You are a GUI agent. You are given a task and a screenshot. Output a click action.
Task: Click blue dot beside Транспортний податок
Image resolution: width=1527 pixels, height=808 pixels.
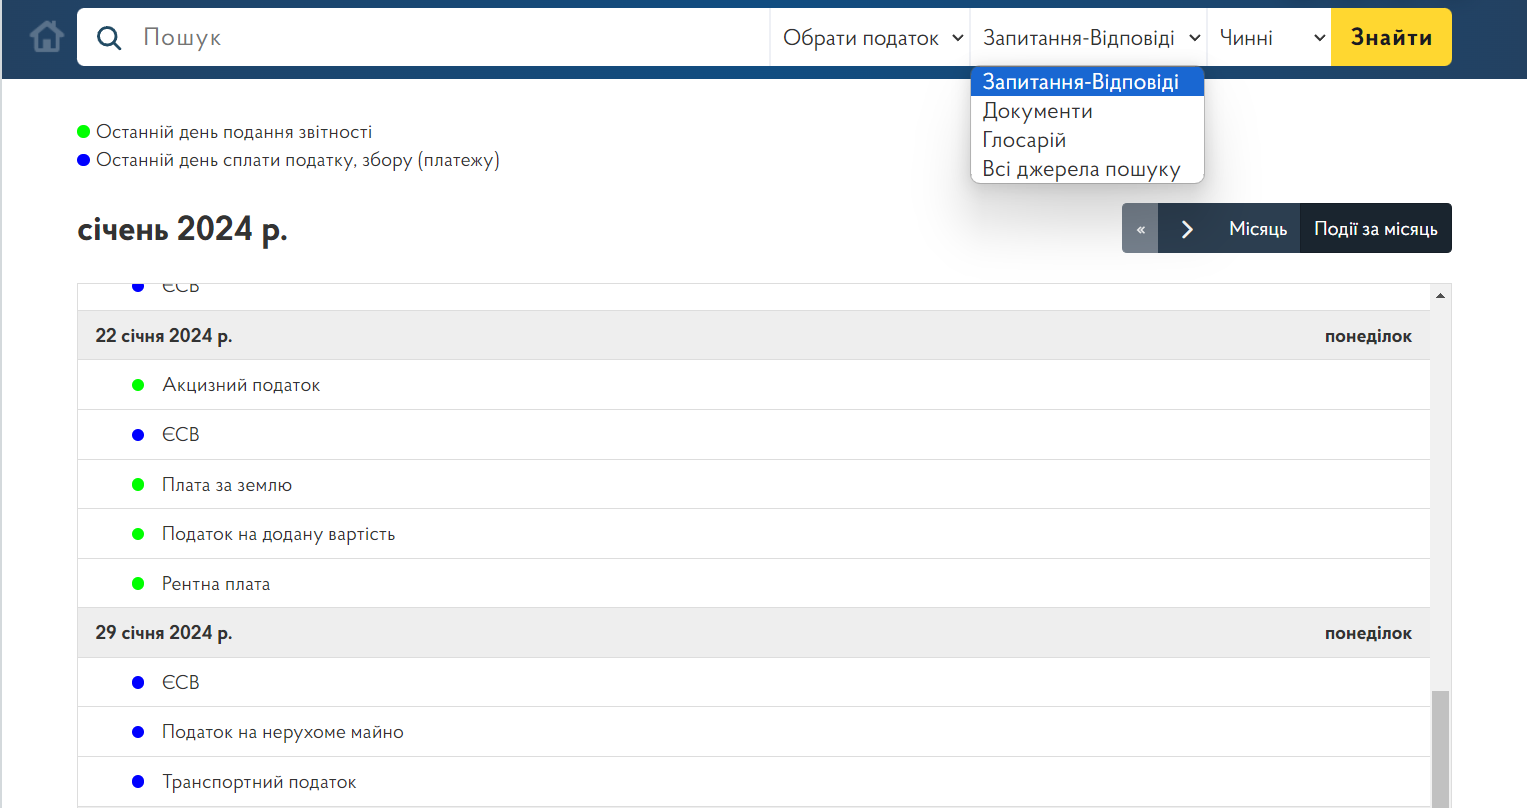tap(138, 782)
